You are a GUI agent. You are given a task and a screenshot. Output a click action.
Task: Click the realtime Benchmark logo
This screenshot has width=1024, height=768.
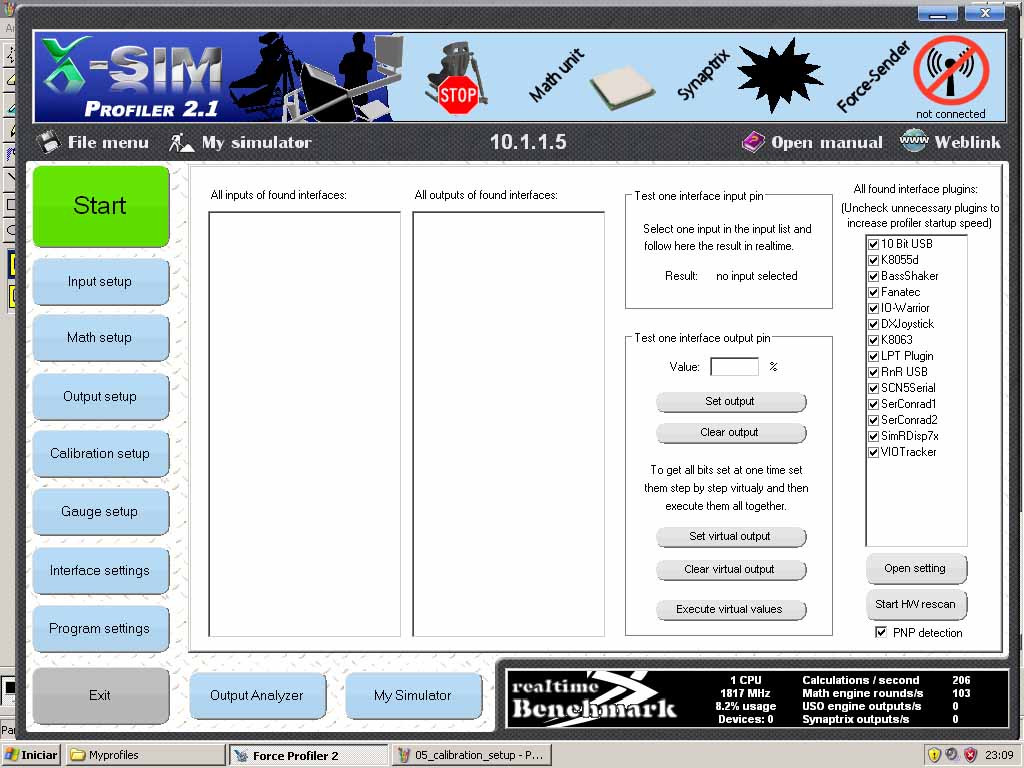tap(593, 699)
